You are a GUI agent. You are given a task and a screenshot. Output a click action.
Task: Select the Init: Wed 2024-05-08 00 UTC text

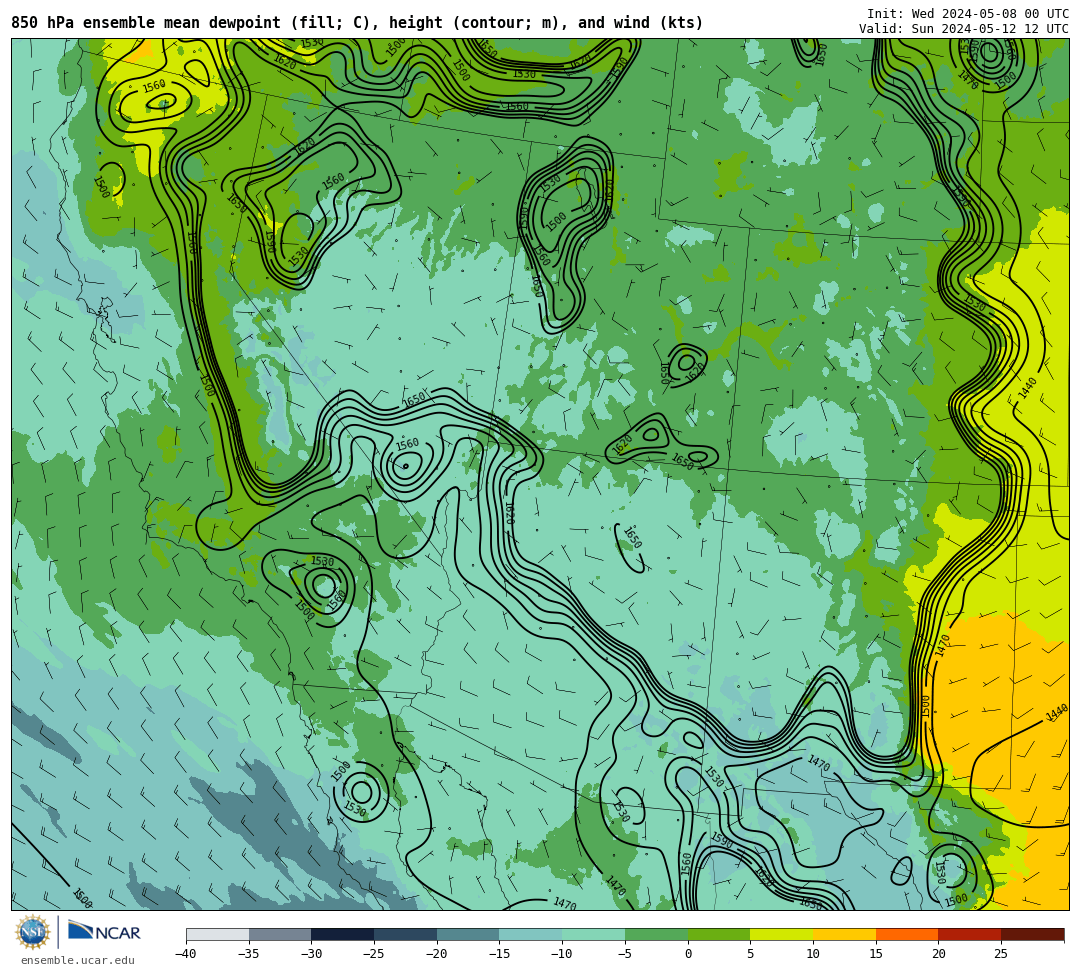click(968, 14)
